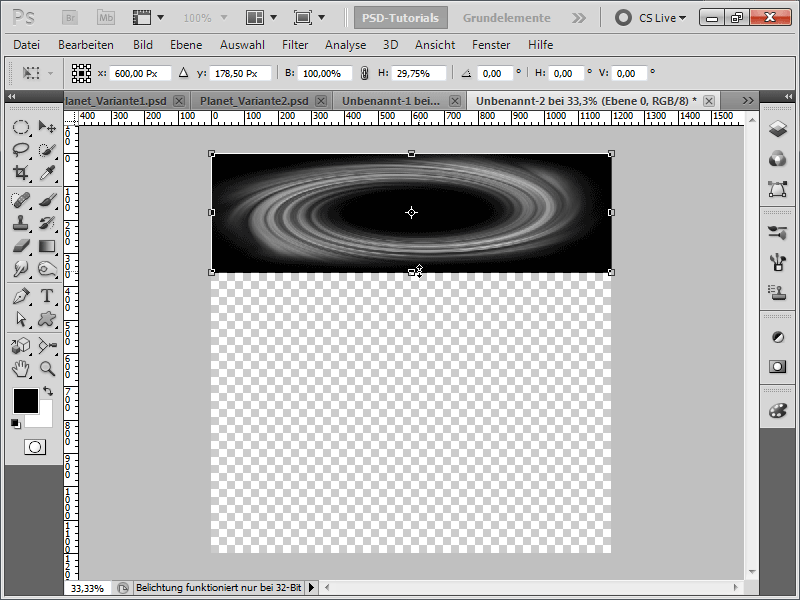Launch Mini Bridge

tap(106, 18)
